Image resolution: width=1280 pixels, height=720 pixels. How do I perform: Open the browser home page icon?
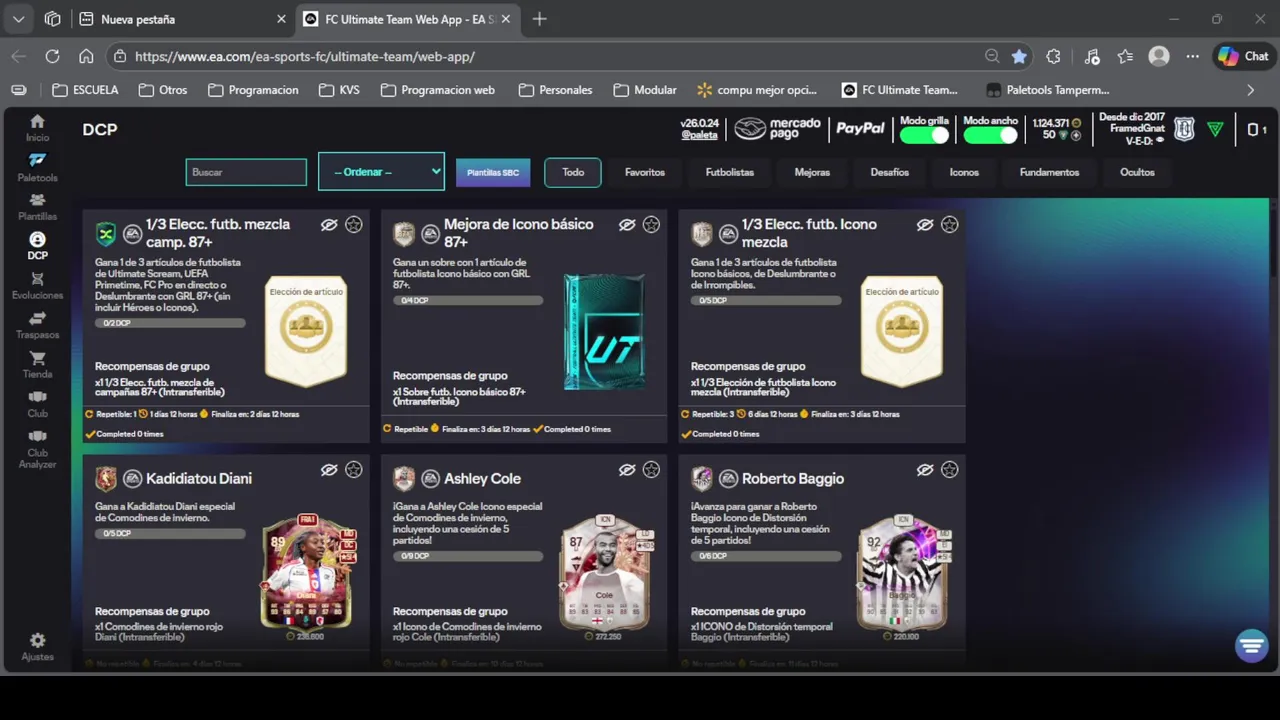point(86,57)
